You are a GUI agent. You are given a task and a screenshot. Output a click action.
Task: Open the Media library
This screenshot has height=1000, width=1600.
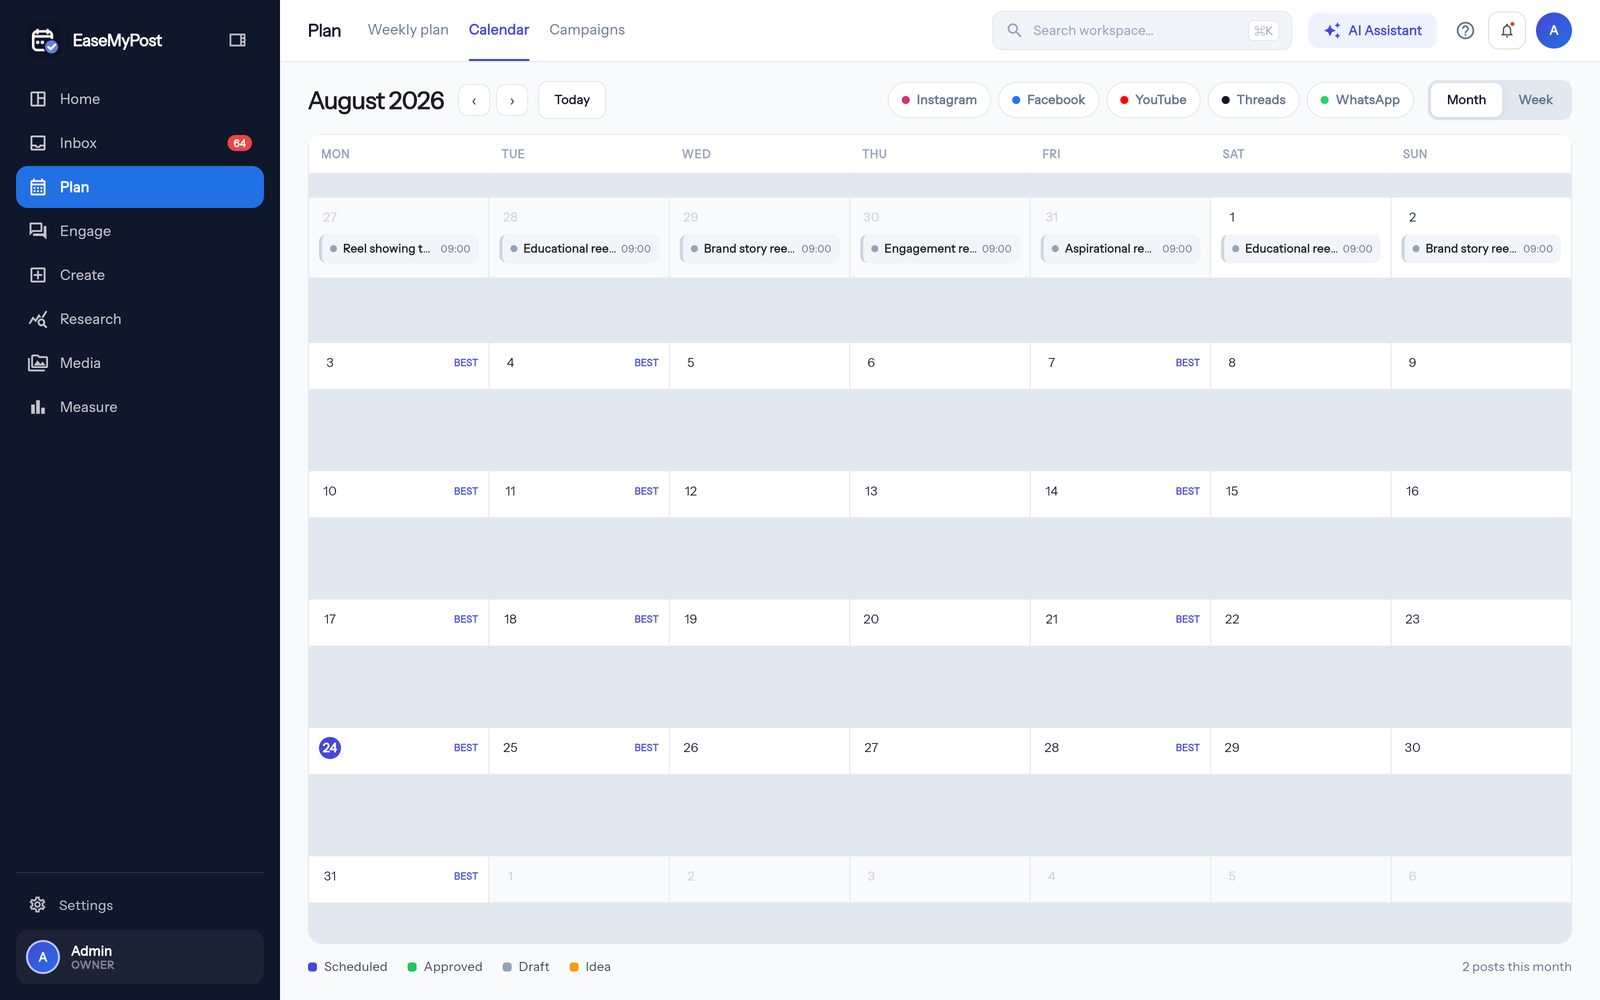tap(140, 363)
